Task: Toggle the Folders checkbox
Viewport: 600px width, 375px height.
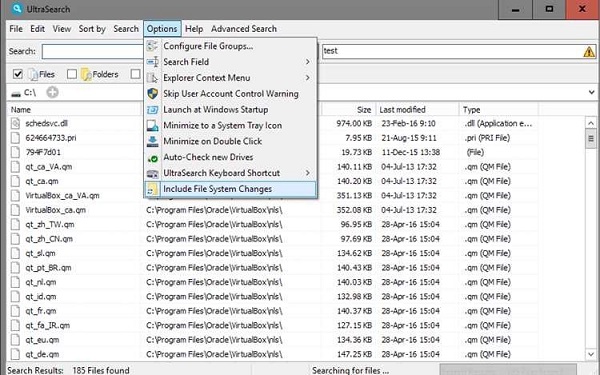Action: (x=72, y=74)
